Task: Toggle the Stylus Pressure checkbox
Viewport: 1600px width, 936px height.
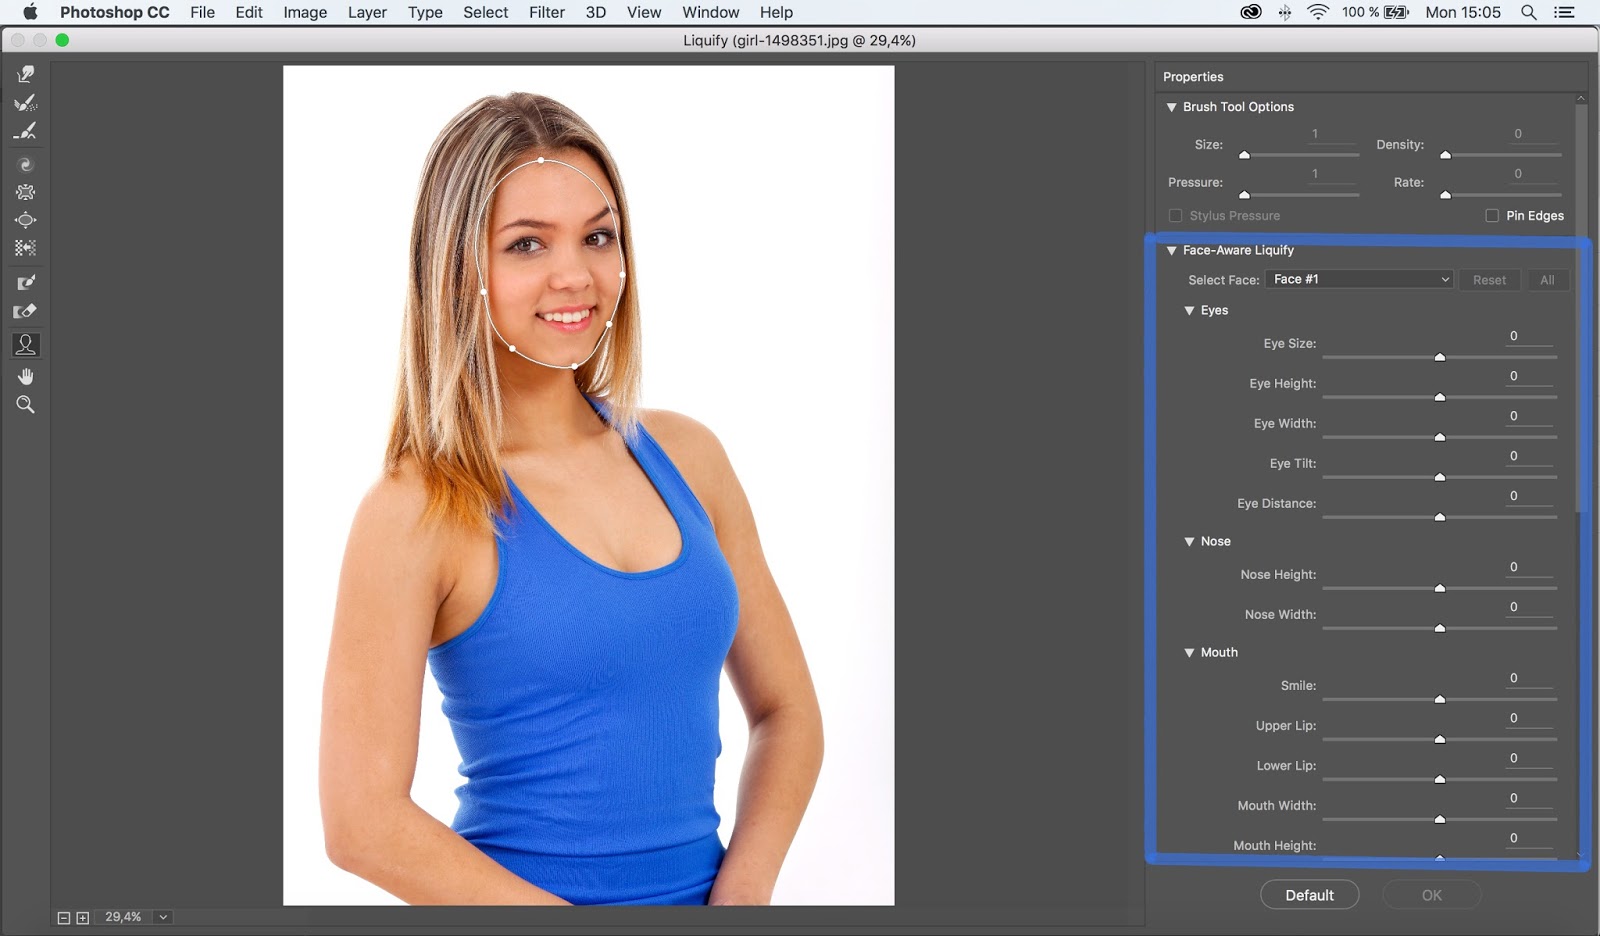Action: click(x=1176, y=215)
